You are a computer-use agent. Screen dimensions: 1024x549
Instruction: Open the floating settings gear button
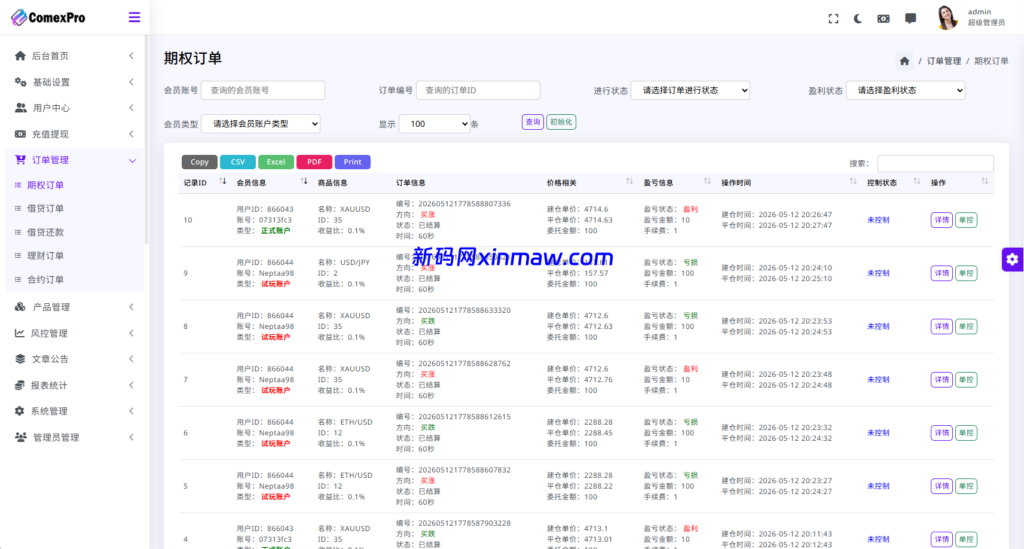point(1012,259)
